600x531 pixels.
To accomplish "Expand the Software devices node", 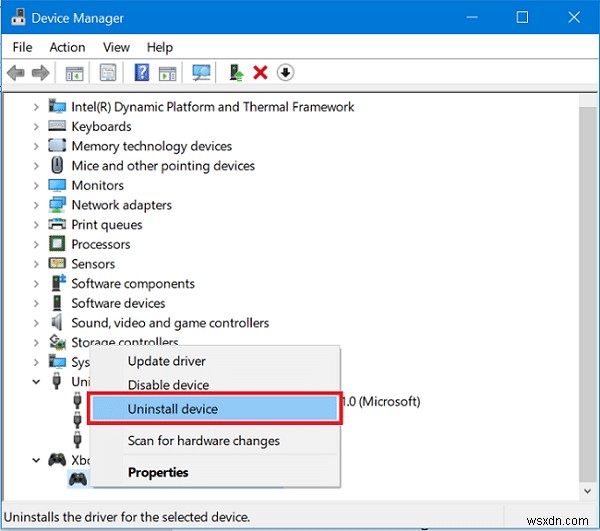I will click(x=36, y=303).
